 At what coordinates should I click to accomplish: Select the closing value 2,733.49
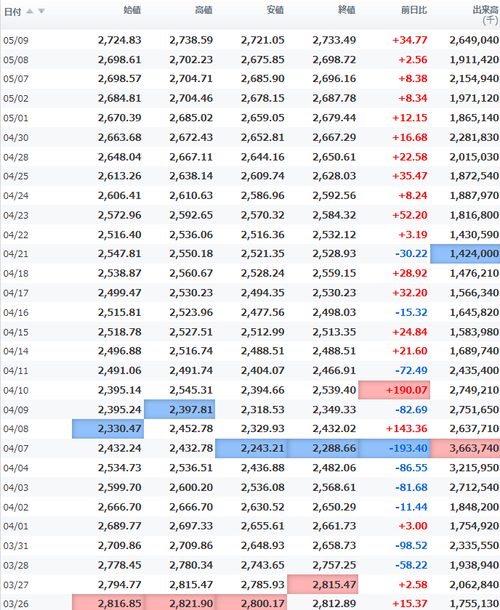coord(334,40)
